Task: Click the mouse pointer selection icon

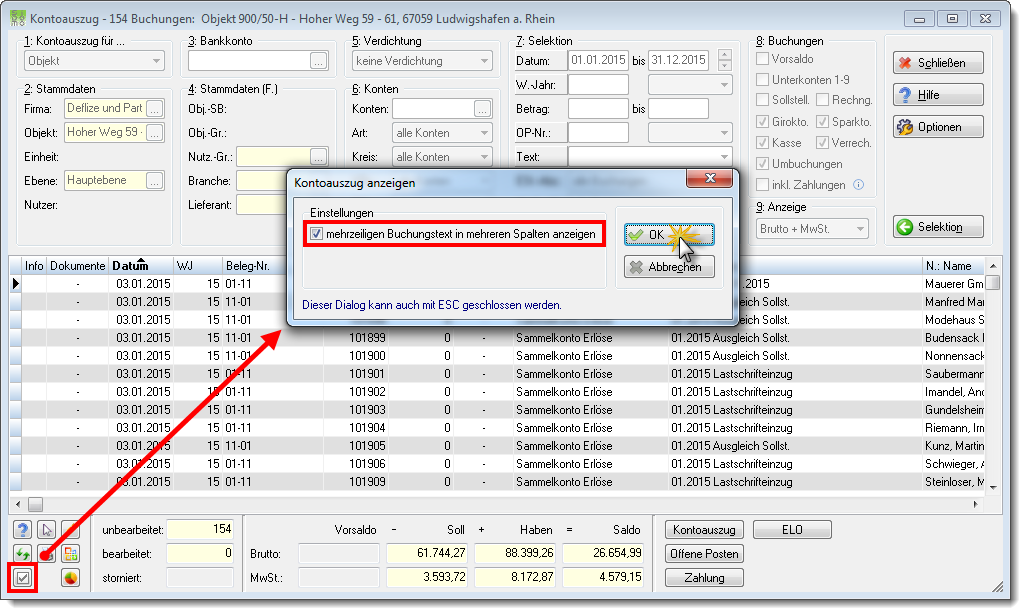Action: click(46, 529)
